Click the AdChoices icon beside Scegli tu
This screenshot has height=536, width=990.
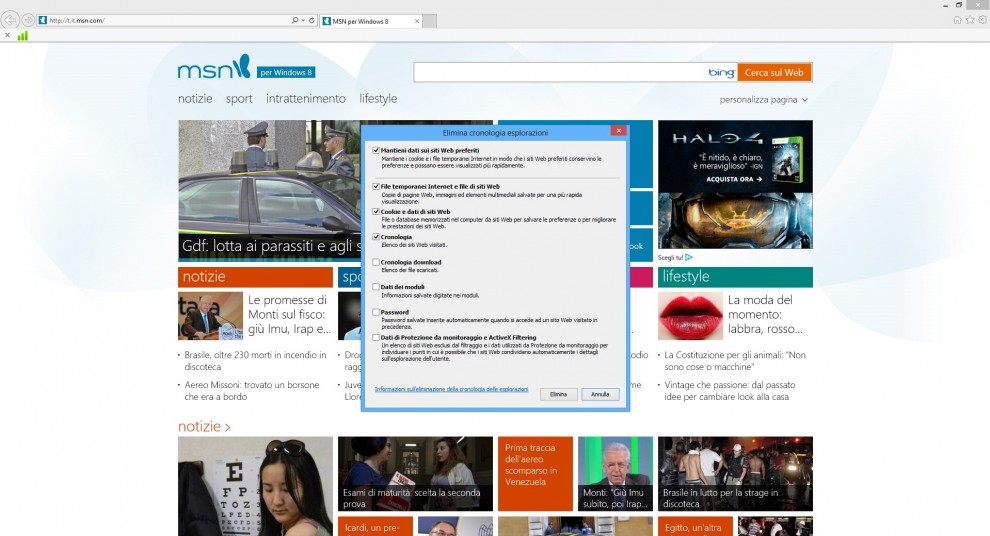coord(689,257)
